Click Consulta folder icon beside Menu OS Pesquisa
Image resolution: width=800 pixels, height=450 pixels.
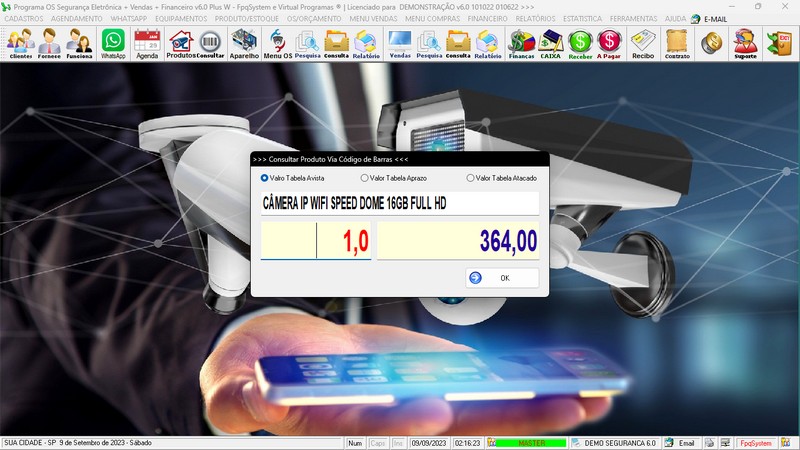tap(336, 43)
